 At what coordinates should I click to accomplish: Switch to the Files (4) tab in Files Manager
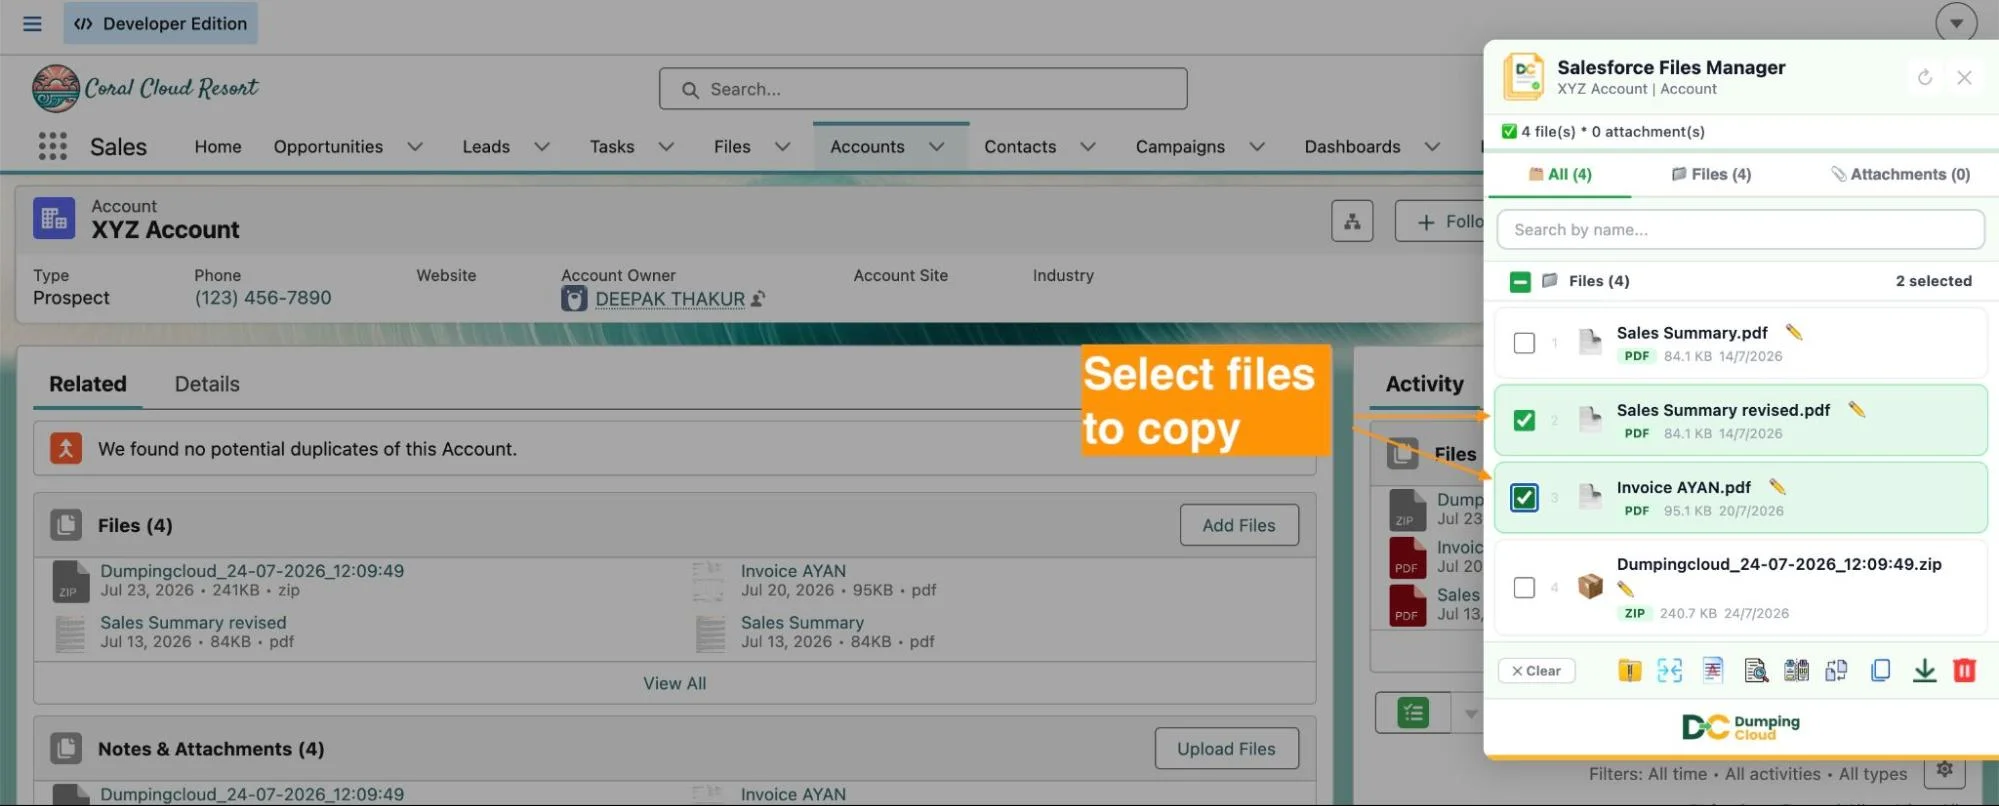tap(1711, 174)
